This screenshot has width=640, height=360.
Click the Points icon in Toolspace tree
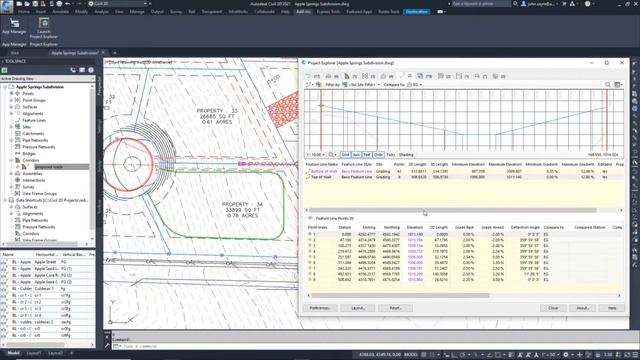click(18, 93)
